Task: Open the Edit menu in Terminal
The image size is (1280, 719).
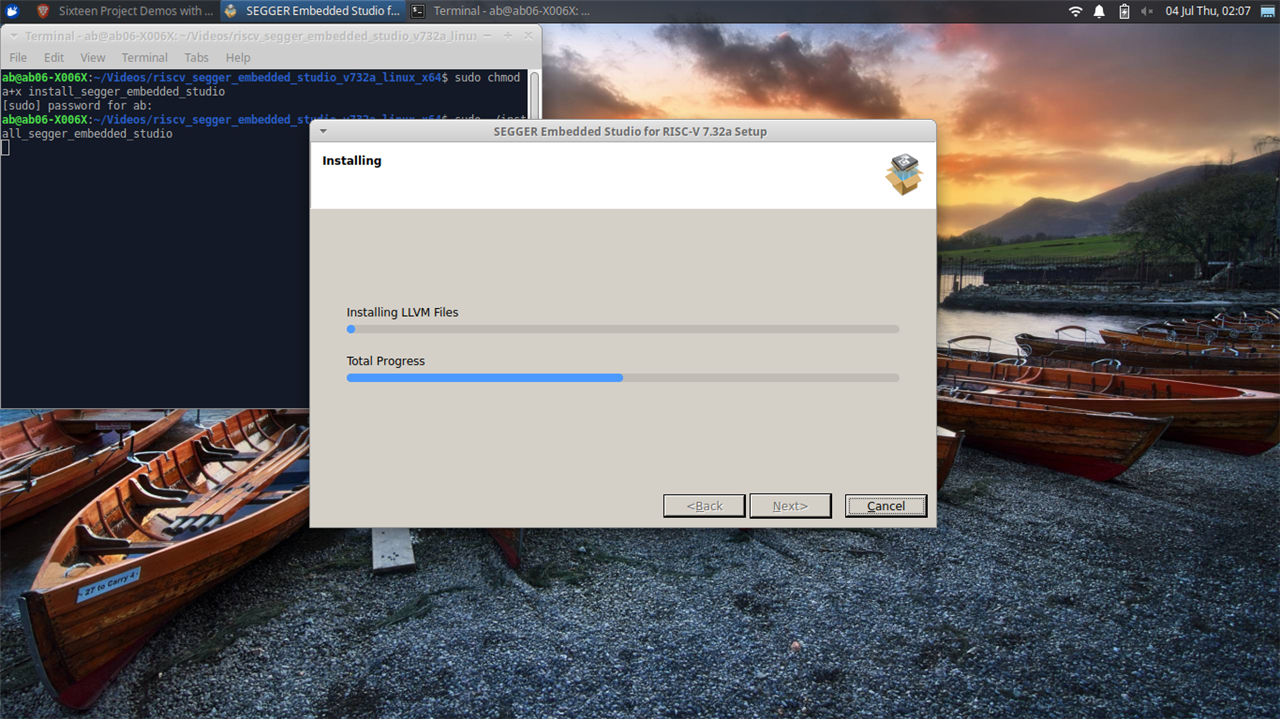Action: click(x=54, y=57)
